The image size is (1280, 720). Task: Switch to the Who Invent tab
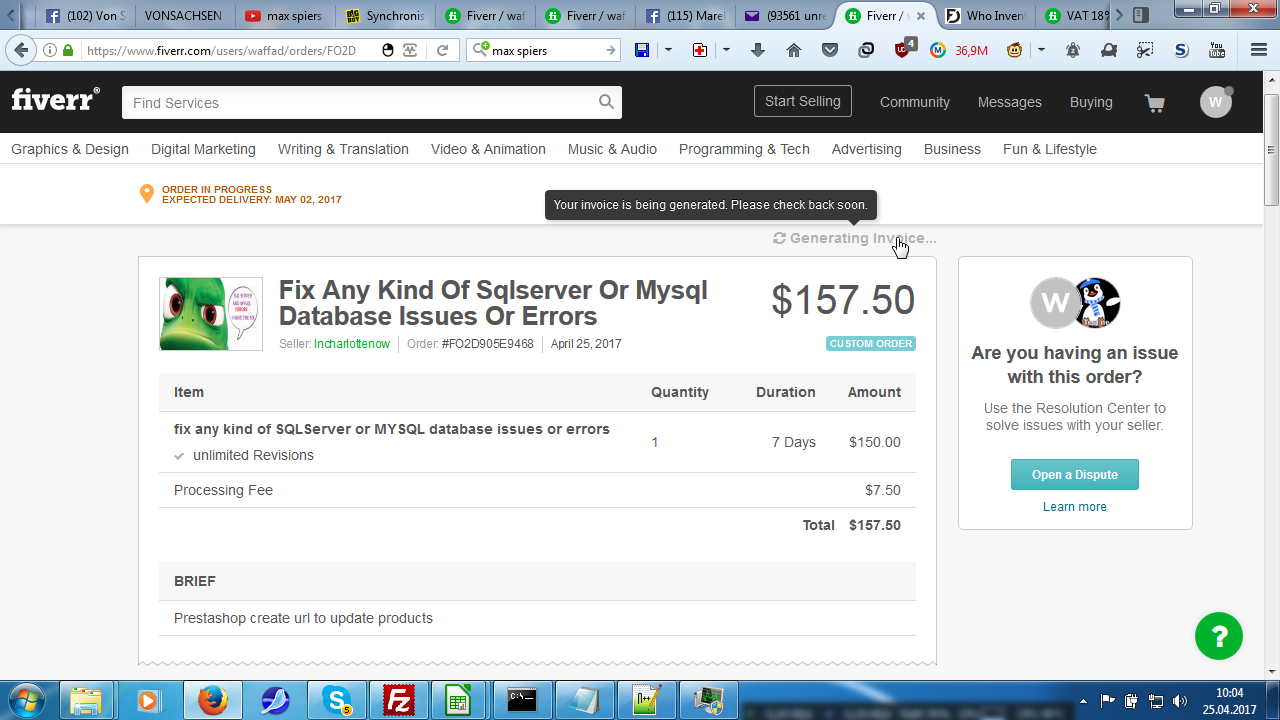point(986,16)
